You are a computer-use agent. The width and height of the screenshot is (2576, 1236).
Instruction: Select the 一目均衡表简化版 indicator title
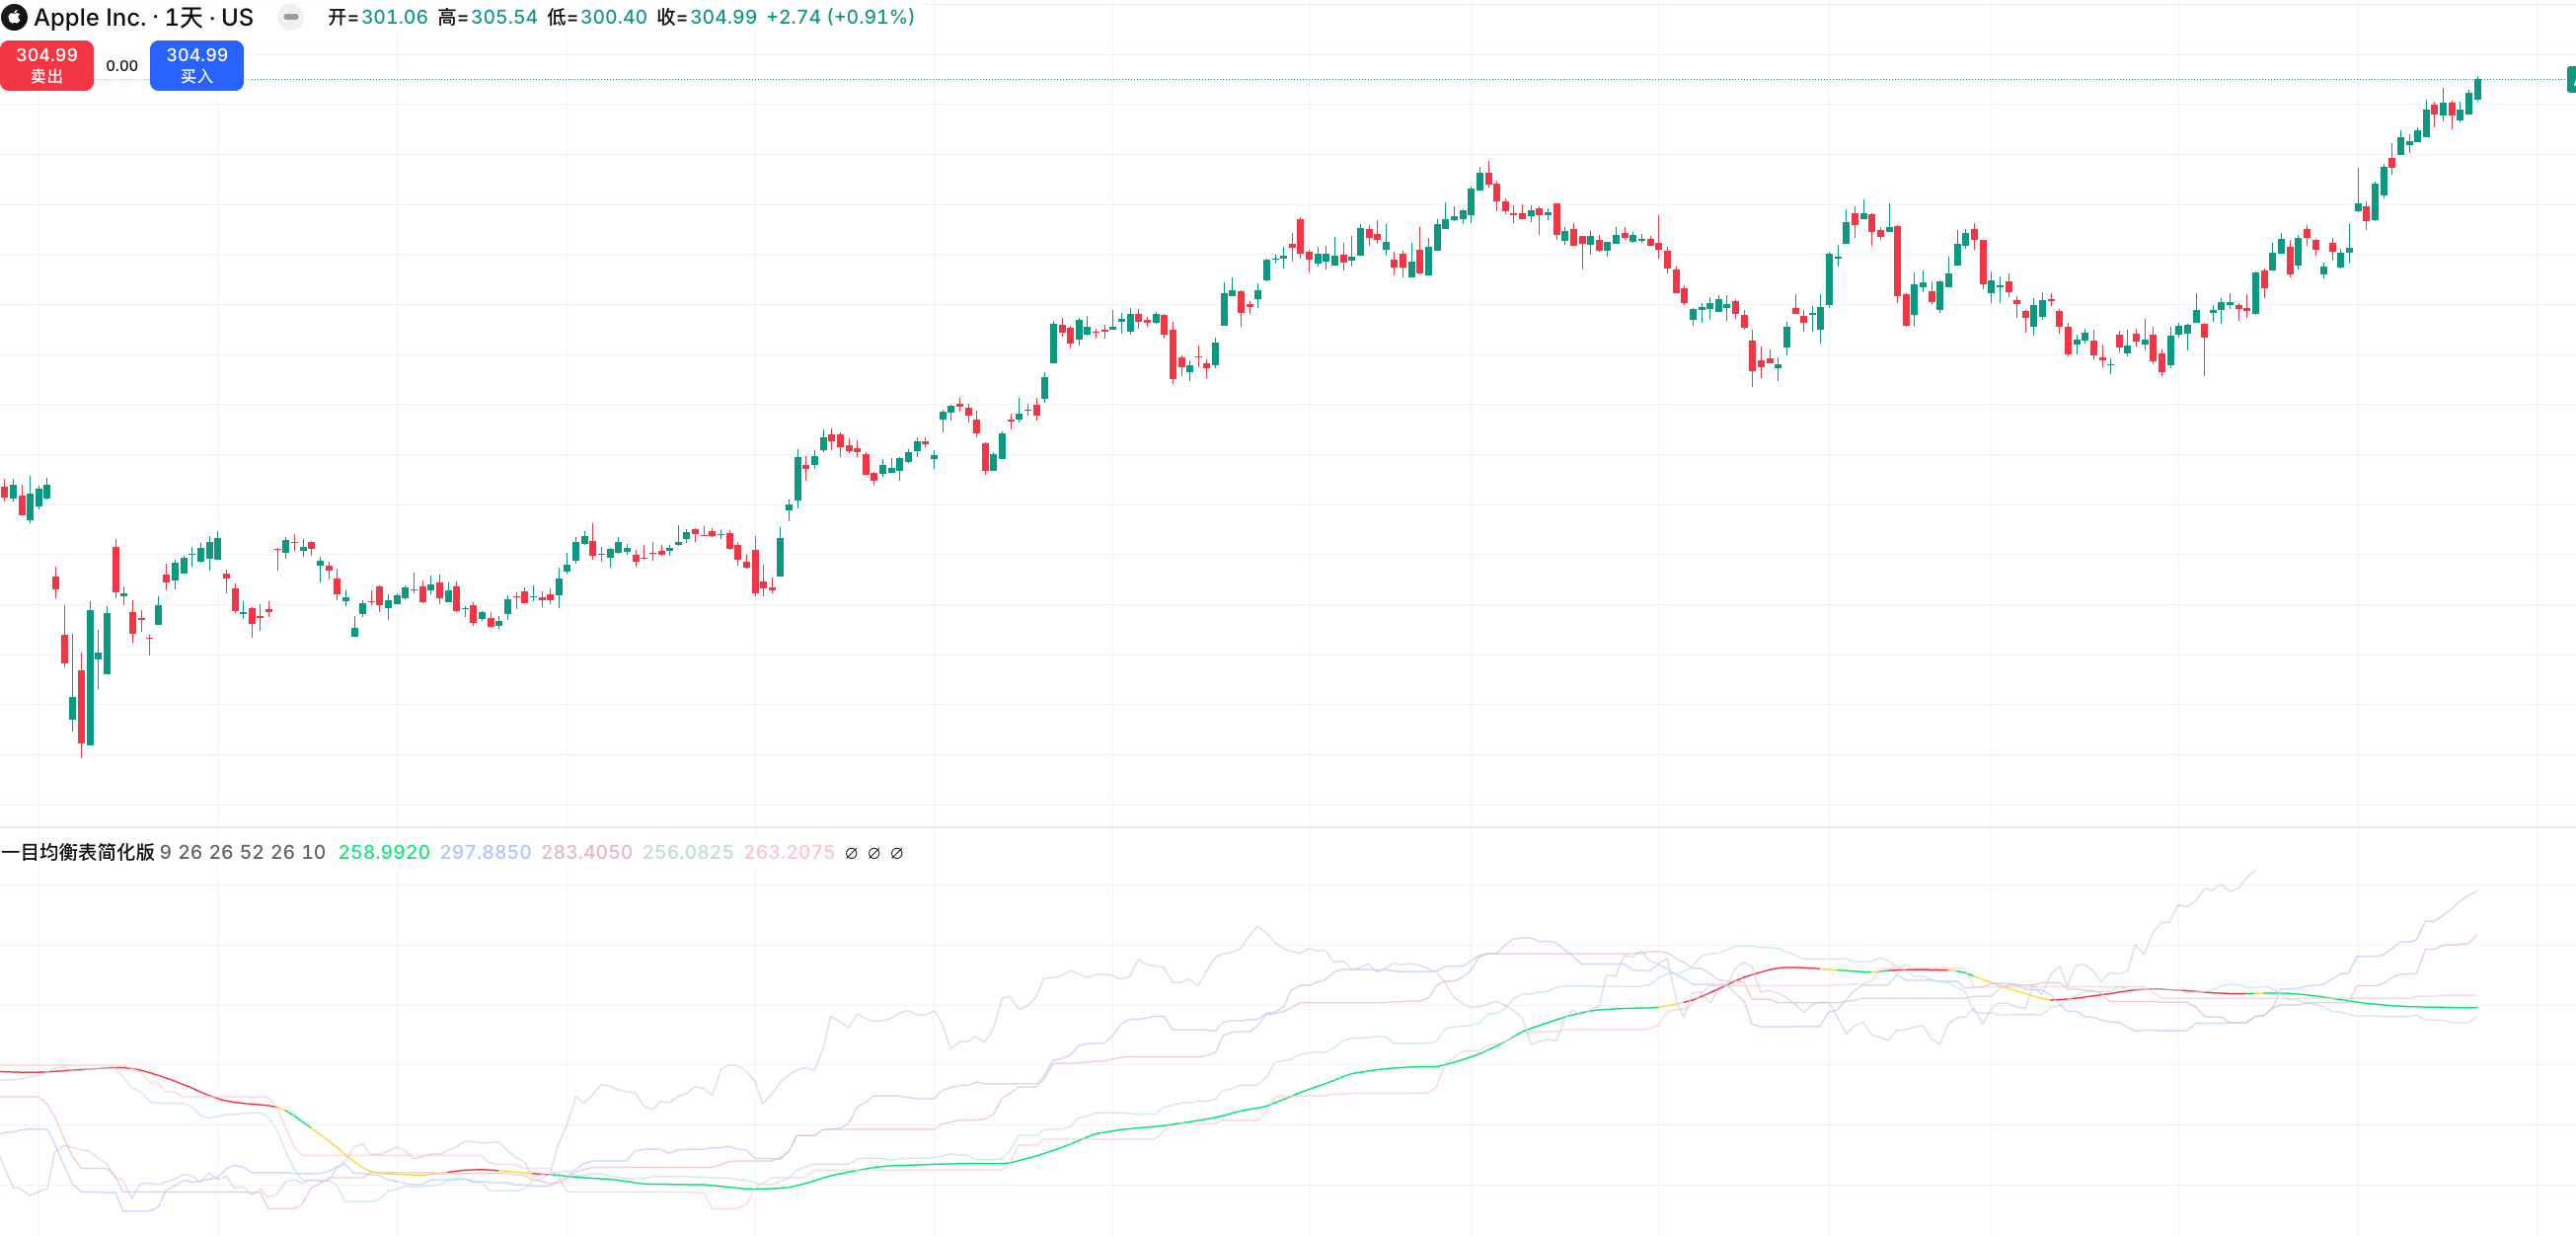coord(78,852)
